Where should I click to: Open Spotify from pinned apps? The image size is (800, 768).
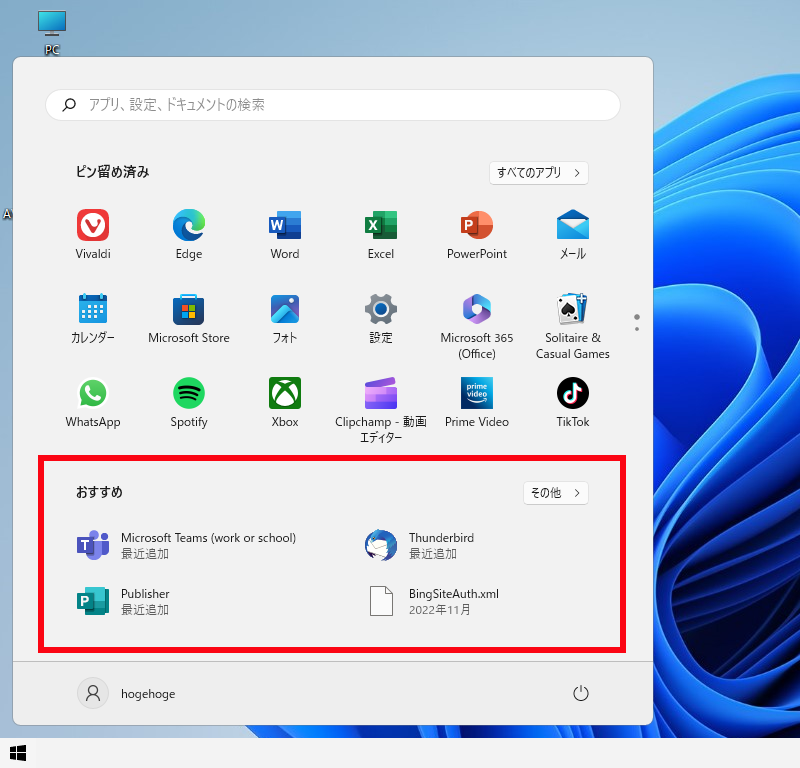click(x=189, y=403)
